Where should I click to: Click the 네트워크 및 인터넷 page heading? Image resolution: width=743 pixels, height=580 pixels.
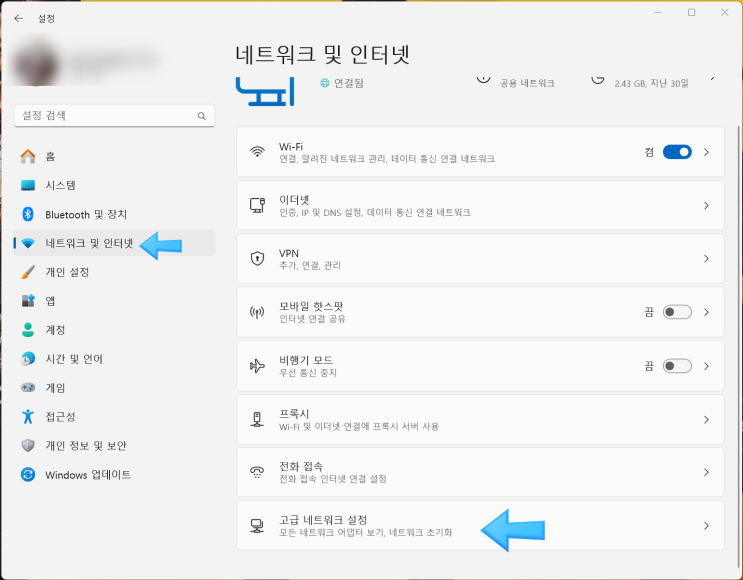pos(322,54)
